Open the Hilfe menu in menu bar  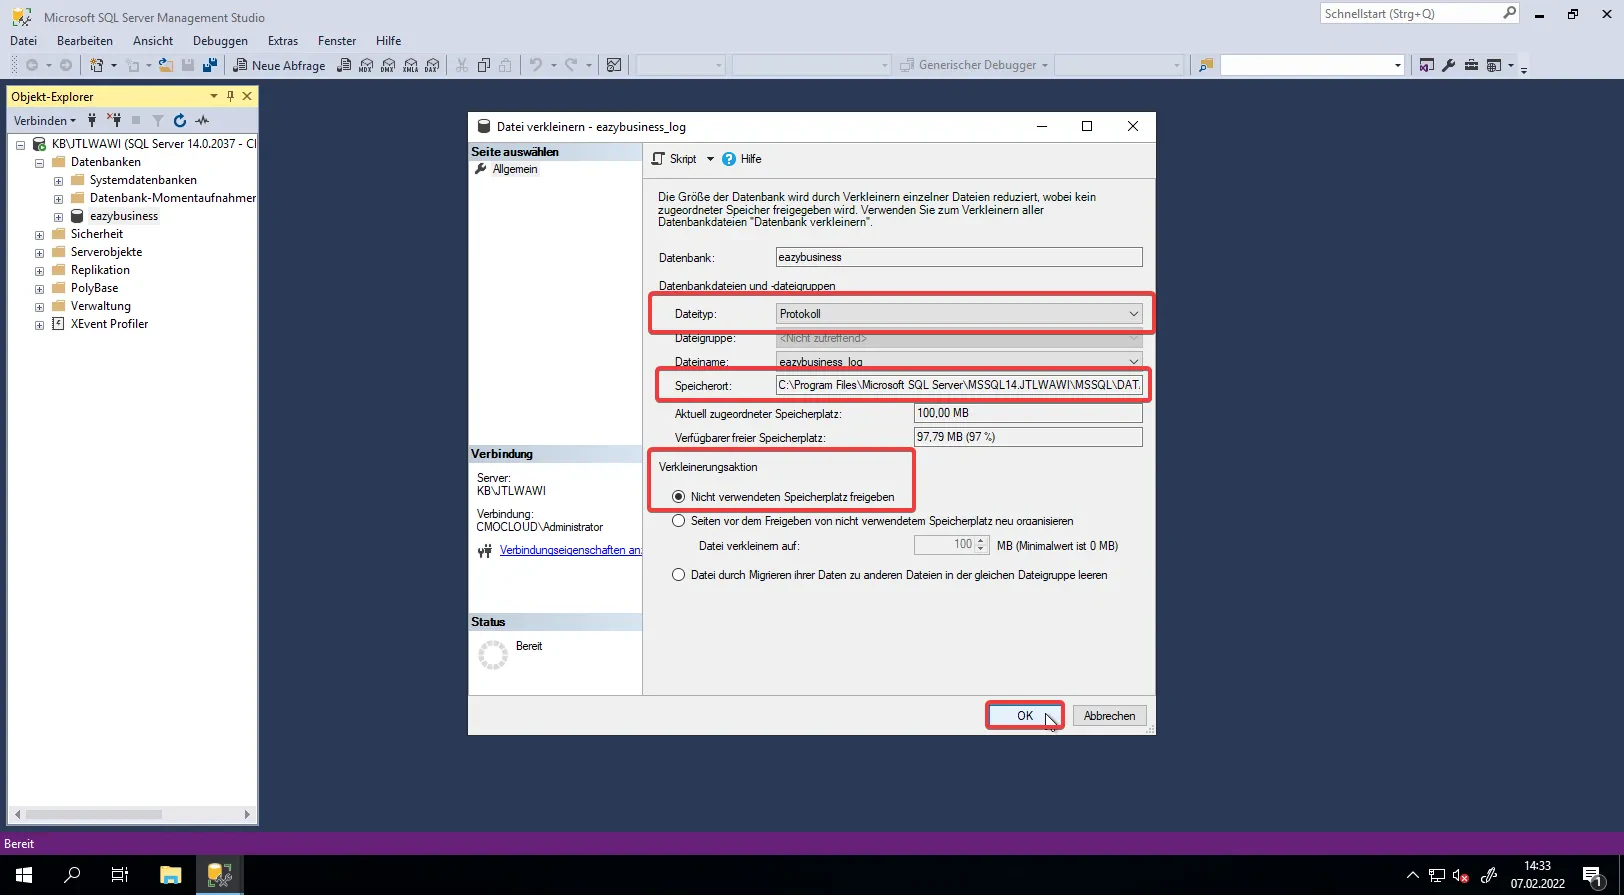(389, 41)
